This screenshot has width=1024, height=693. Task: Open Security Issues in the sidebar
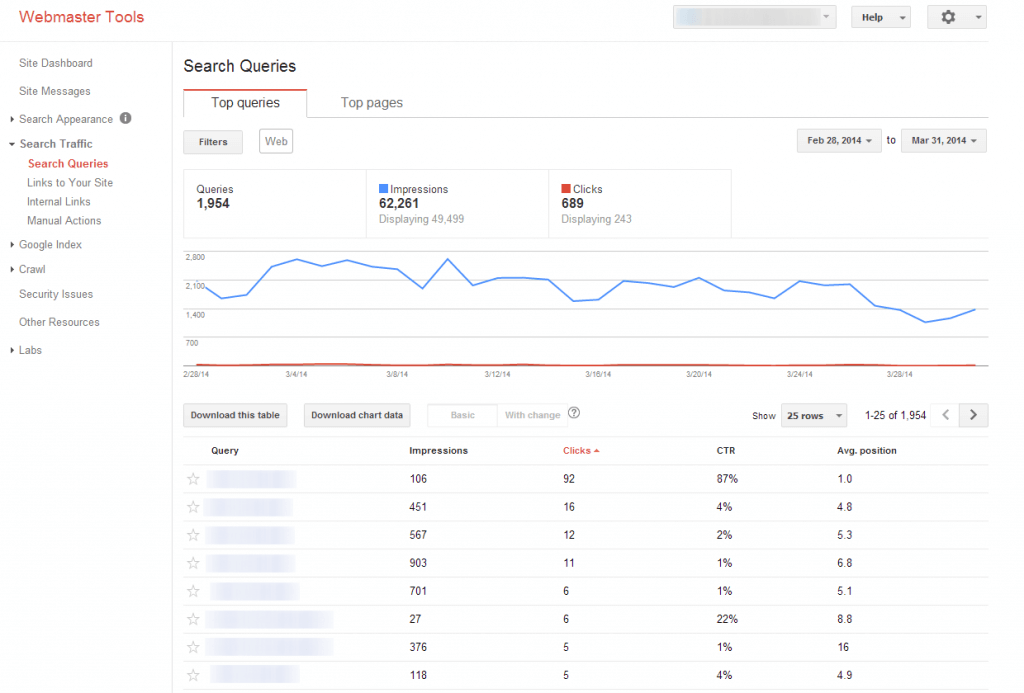[x=56, y=295]
